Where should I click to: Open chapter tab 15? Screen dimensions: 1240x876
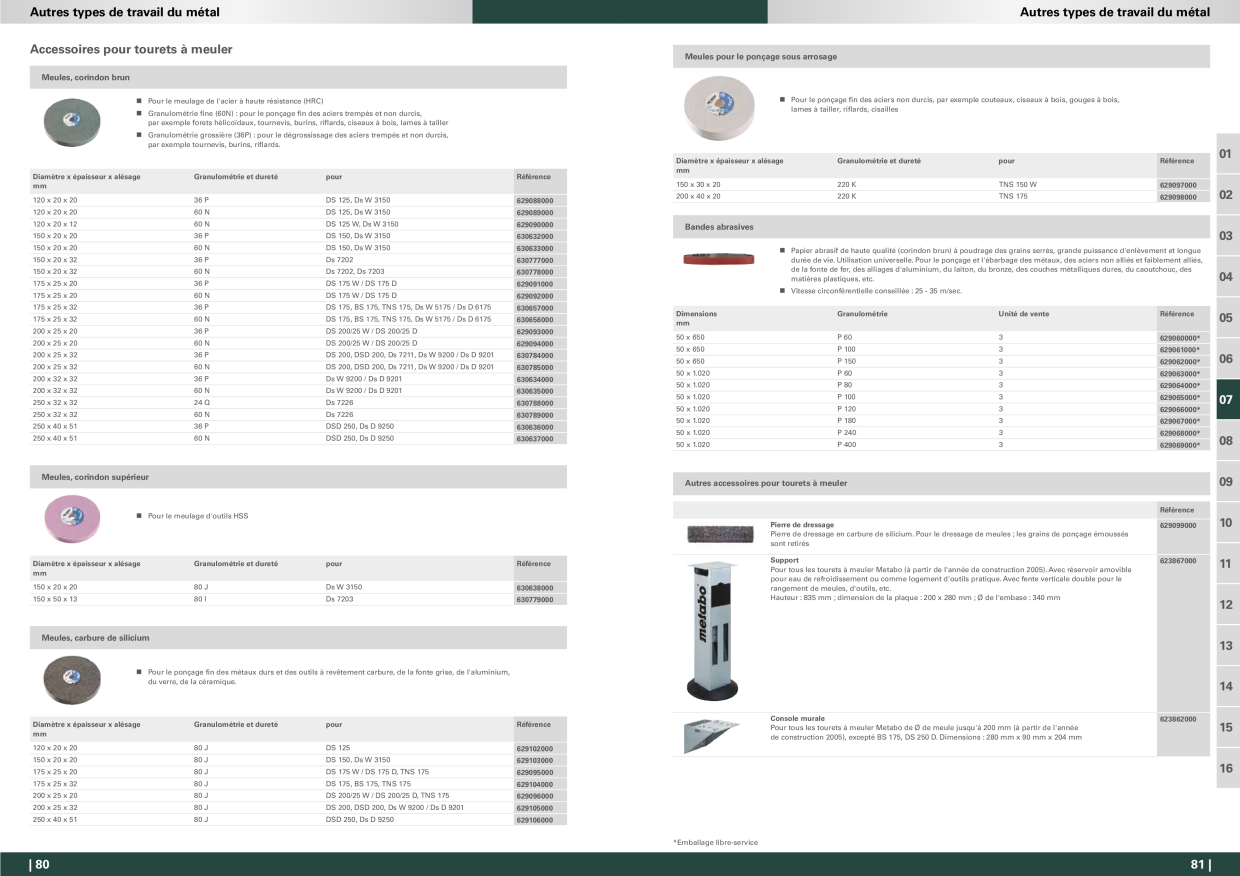(x=1227, y=728)
